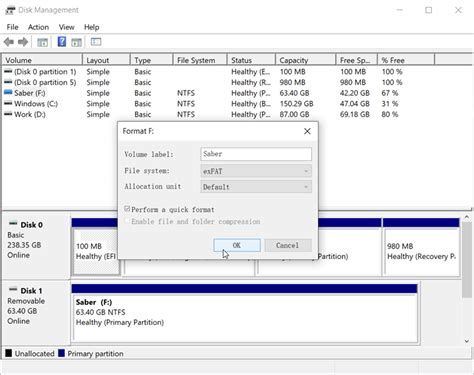
Task: Click the Forward arrow toolbar icon
Action: [23, 42]
